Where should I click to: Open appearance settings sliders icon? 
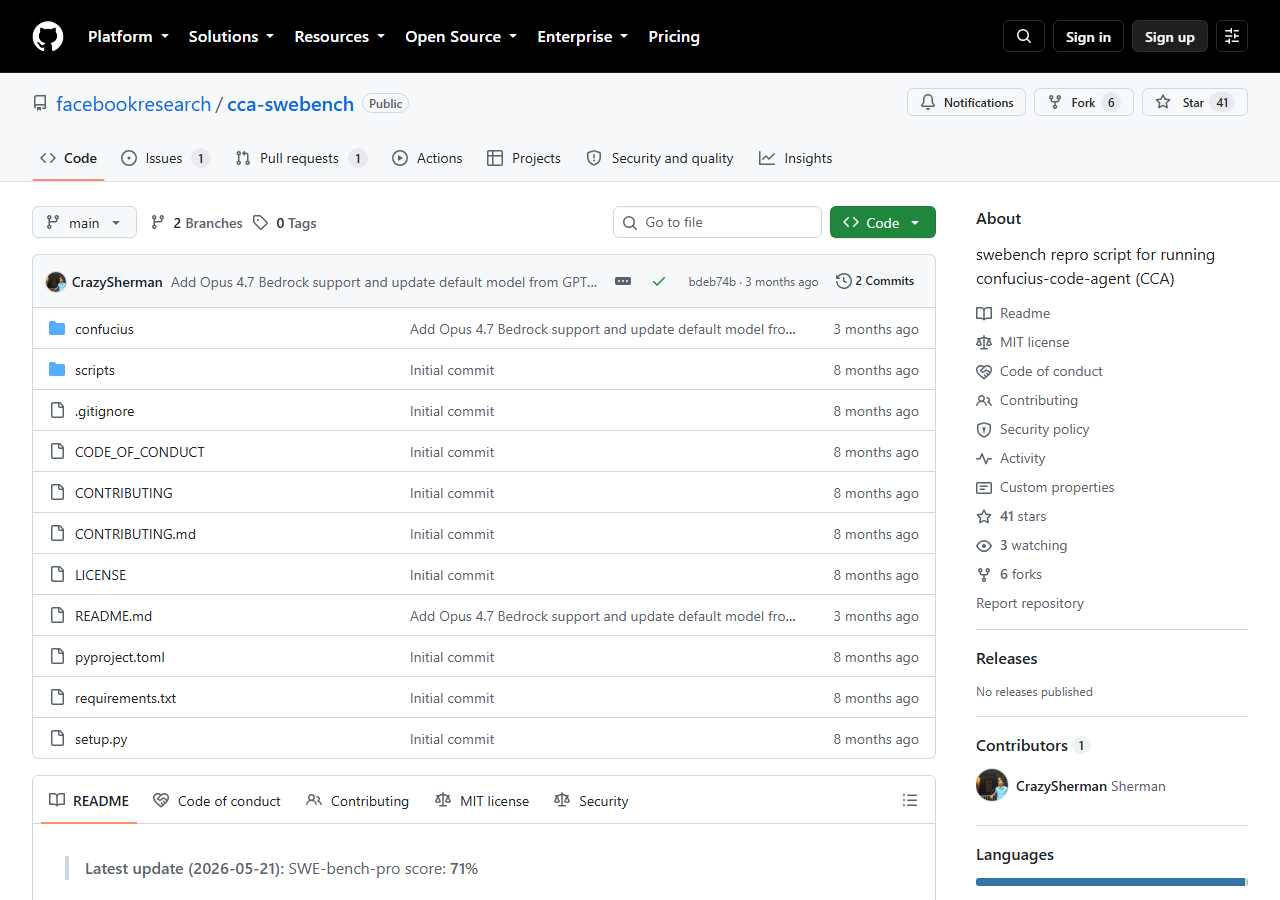point(1232,36)
